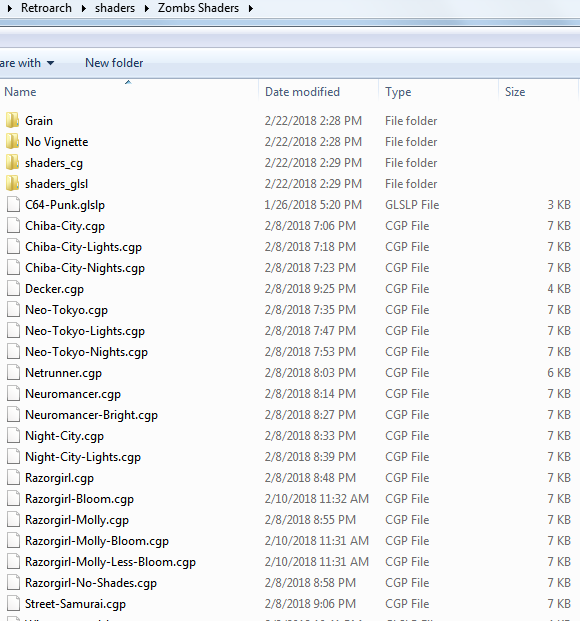Click file icon for Chiba-City-Nights.cgp
Screen dimensions: 580x621
pos(13,267)
